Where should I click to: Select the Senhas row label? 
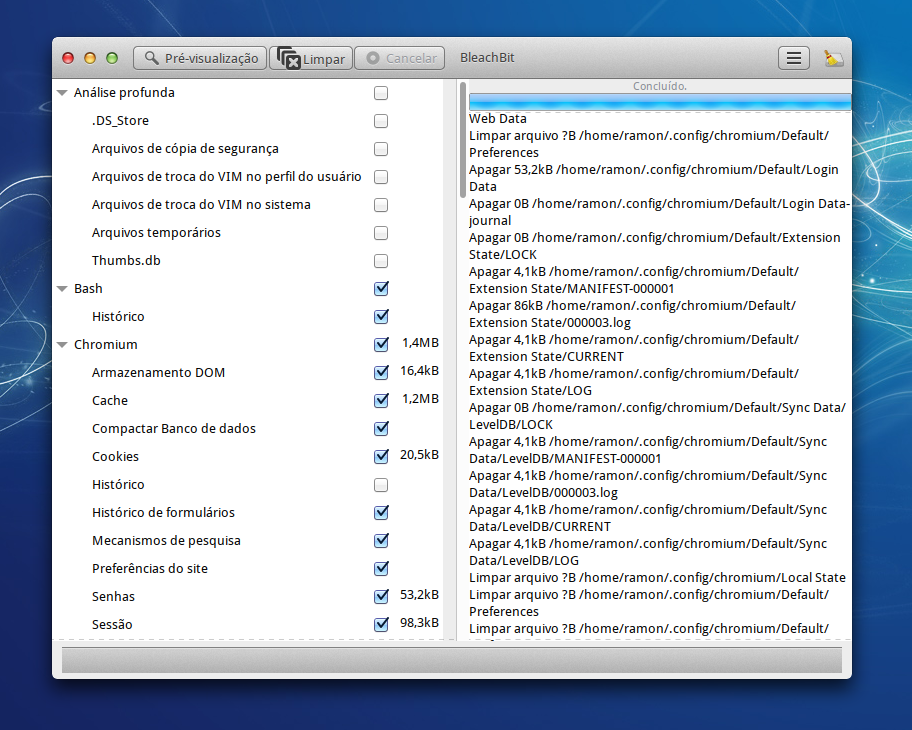[x=113, y=597]
